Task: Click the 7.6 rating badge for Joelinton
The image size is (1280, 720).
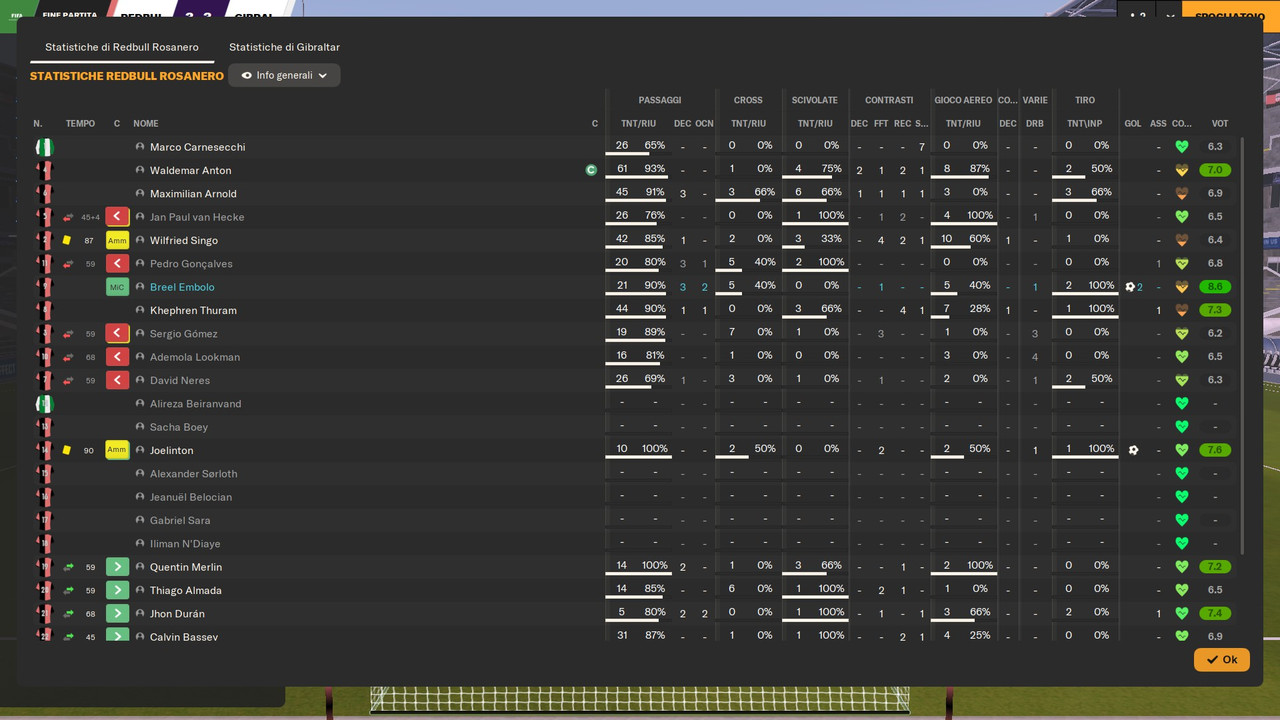Action: point(1216,450)
